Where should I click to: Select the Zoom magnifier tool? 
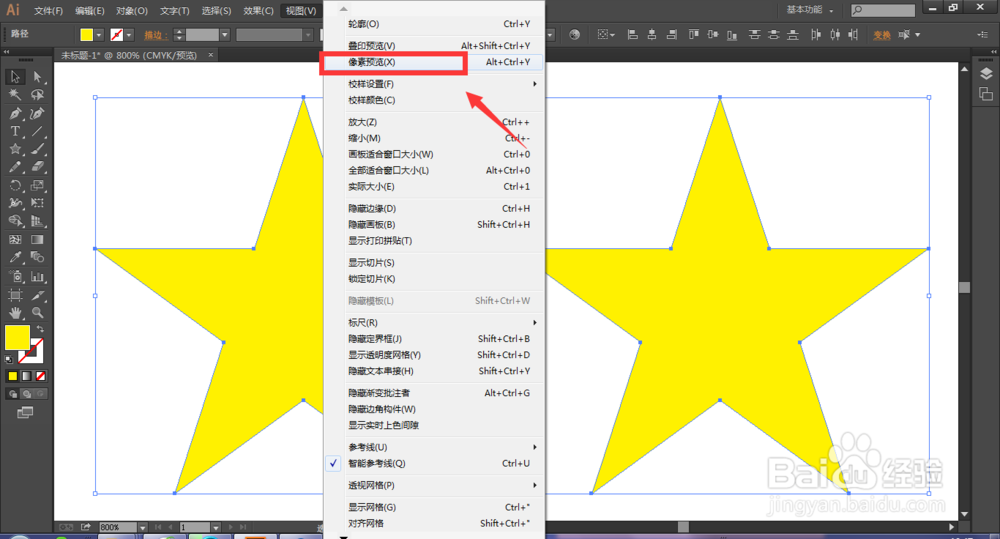click(38, 313)
